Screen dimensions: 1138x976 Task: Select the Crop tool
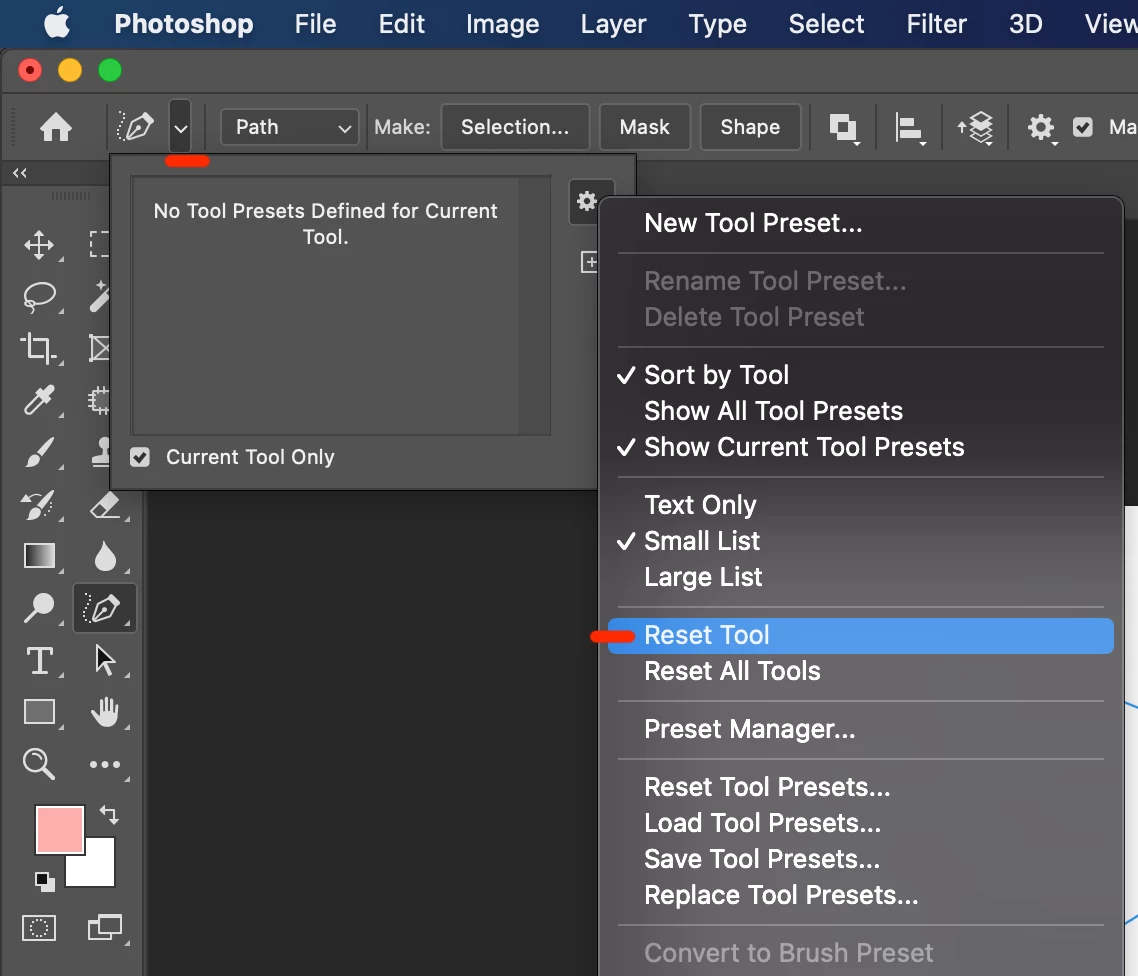pyautogui.click(x=38, y=348)
